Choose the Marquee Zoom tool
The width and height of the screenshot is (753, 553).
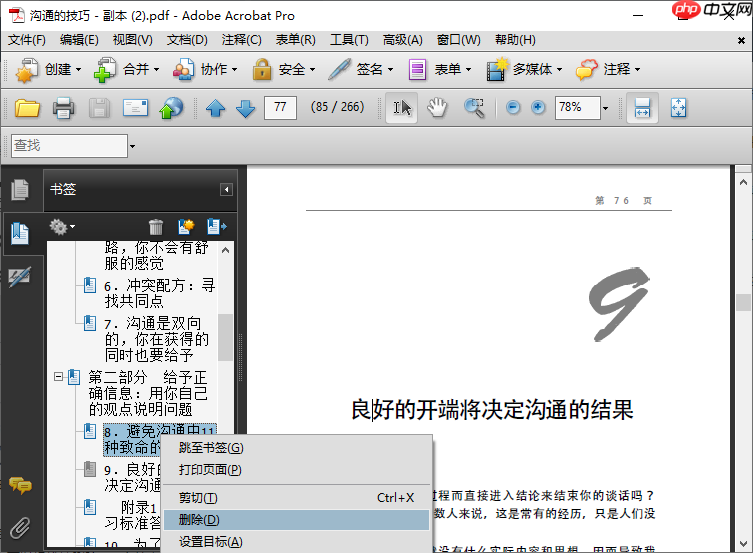click(474, 108)
